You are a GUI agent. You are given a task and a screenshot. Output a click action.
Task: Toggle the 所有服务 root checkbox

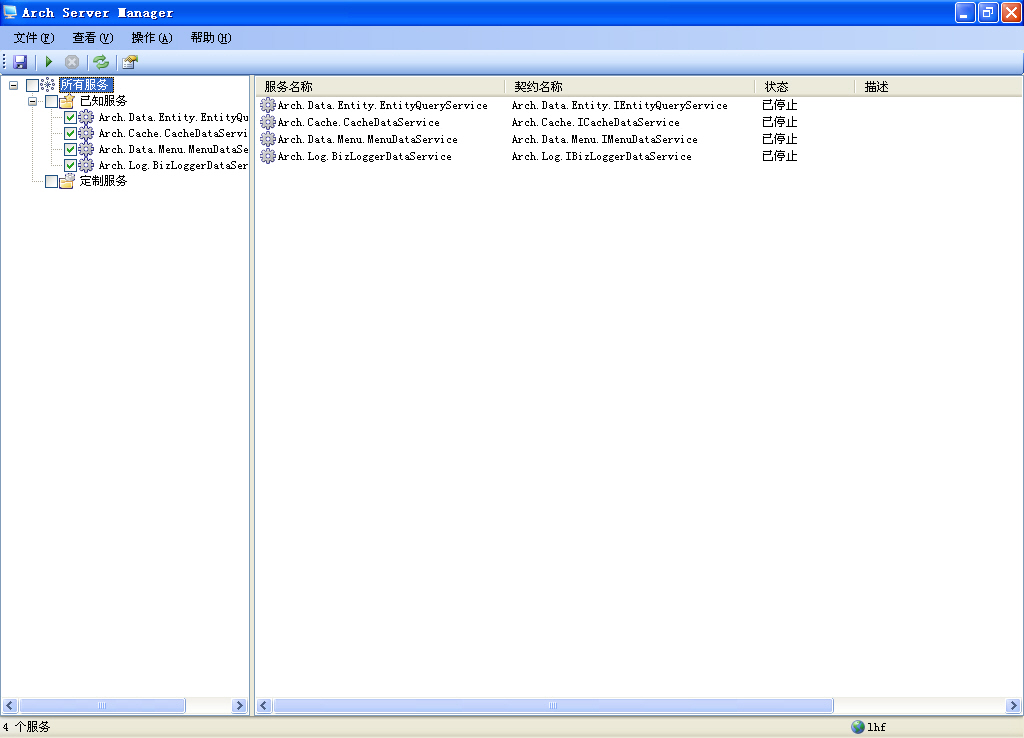click(32, 85)
